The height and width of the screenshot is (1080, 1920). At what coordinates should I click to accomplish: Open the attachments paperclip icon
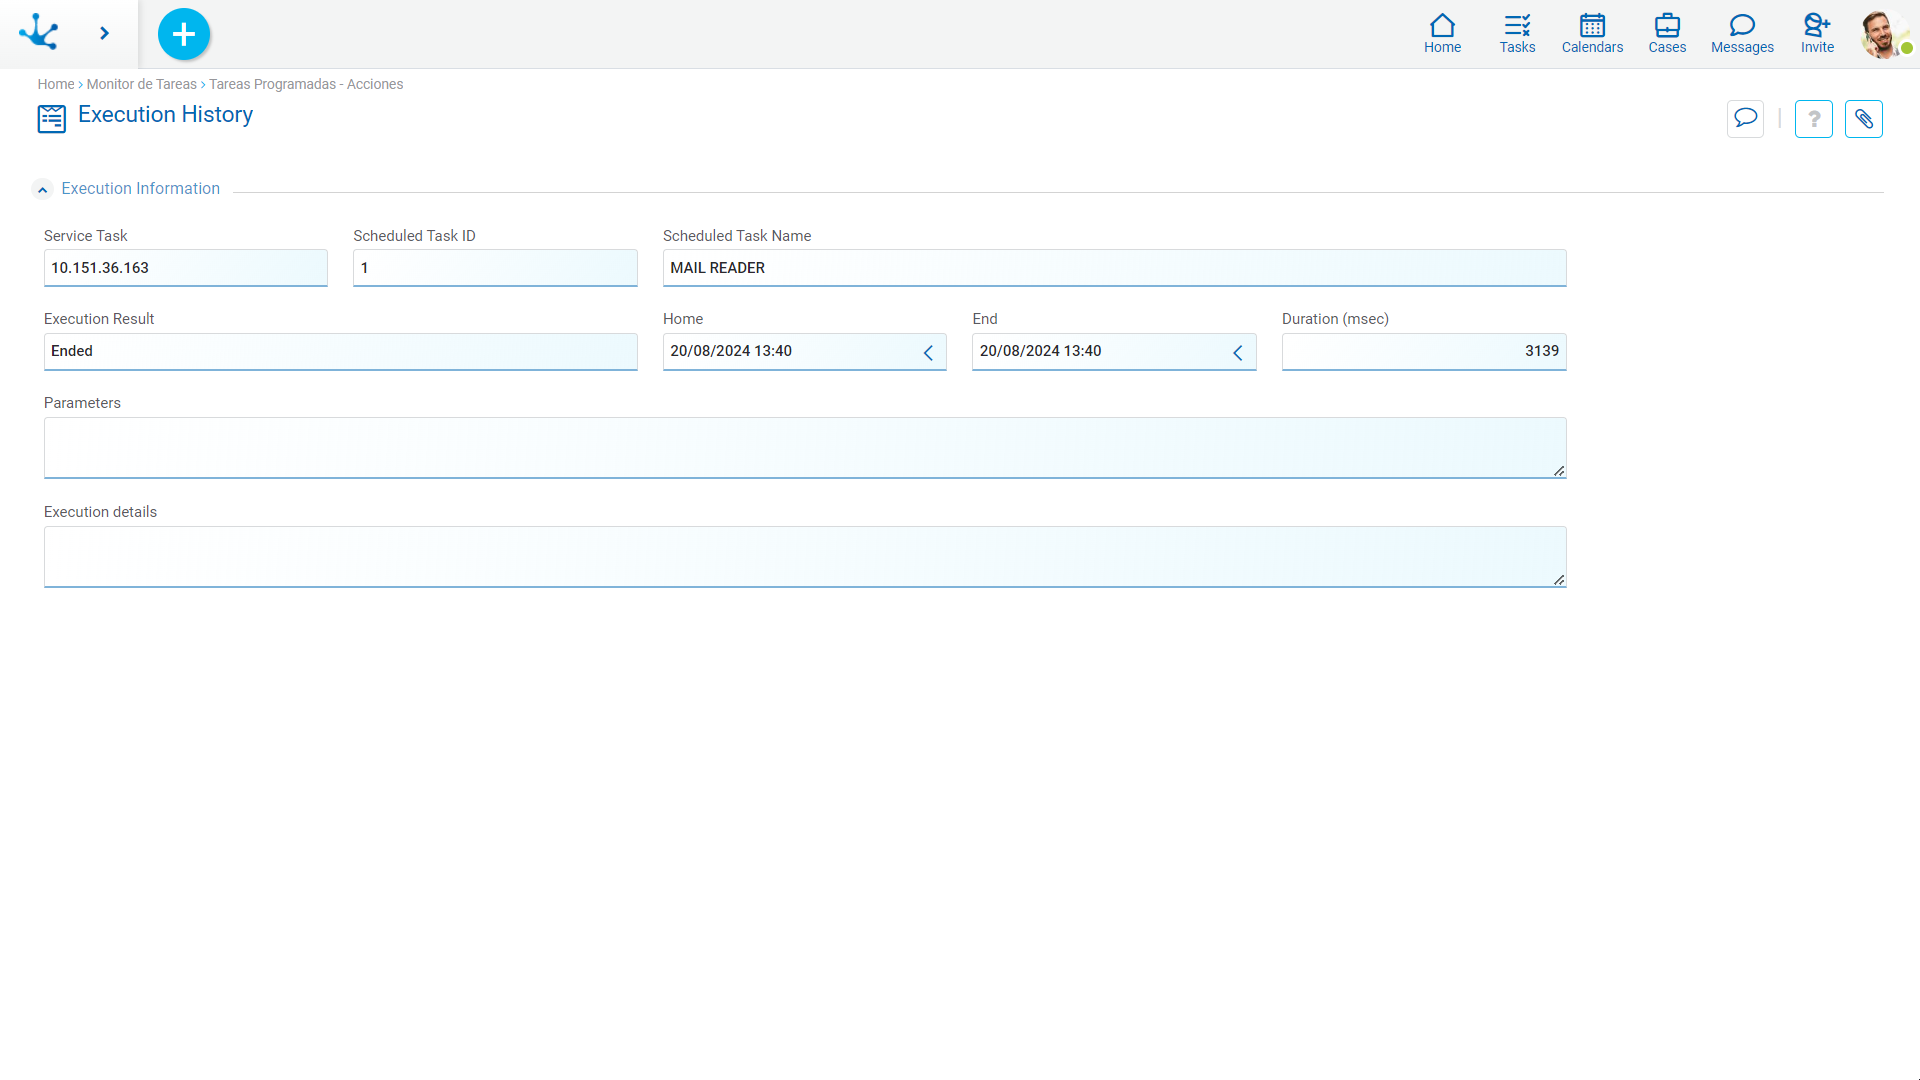pyautogui.click(x=1864, y=118)
